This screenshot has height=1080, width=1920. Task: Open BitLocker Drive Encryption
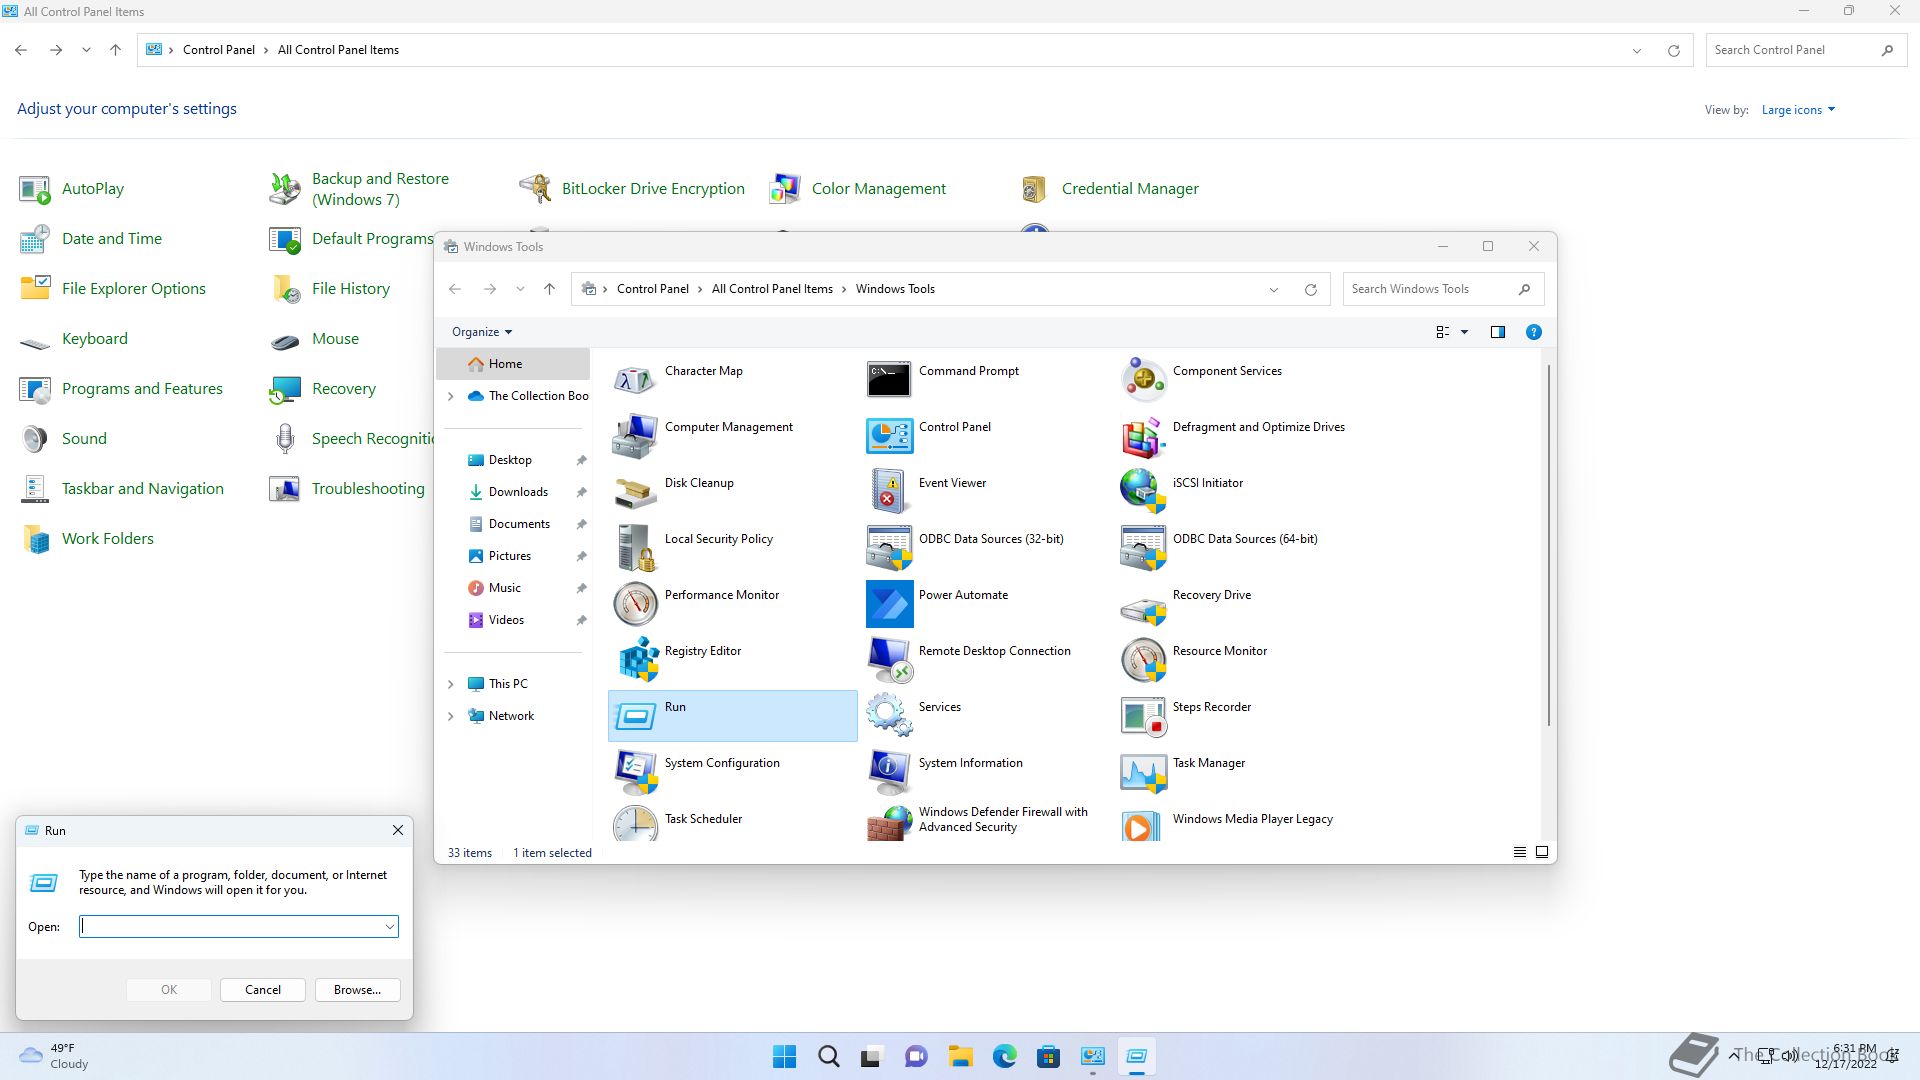[x=632, y=189]
